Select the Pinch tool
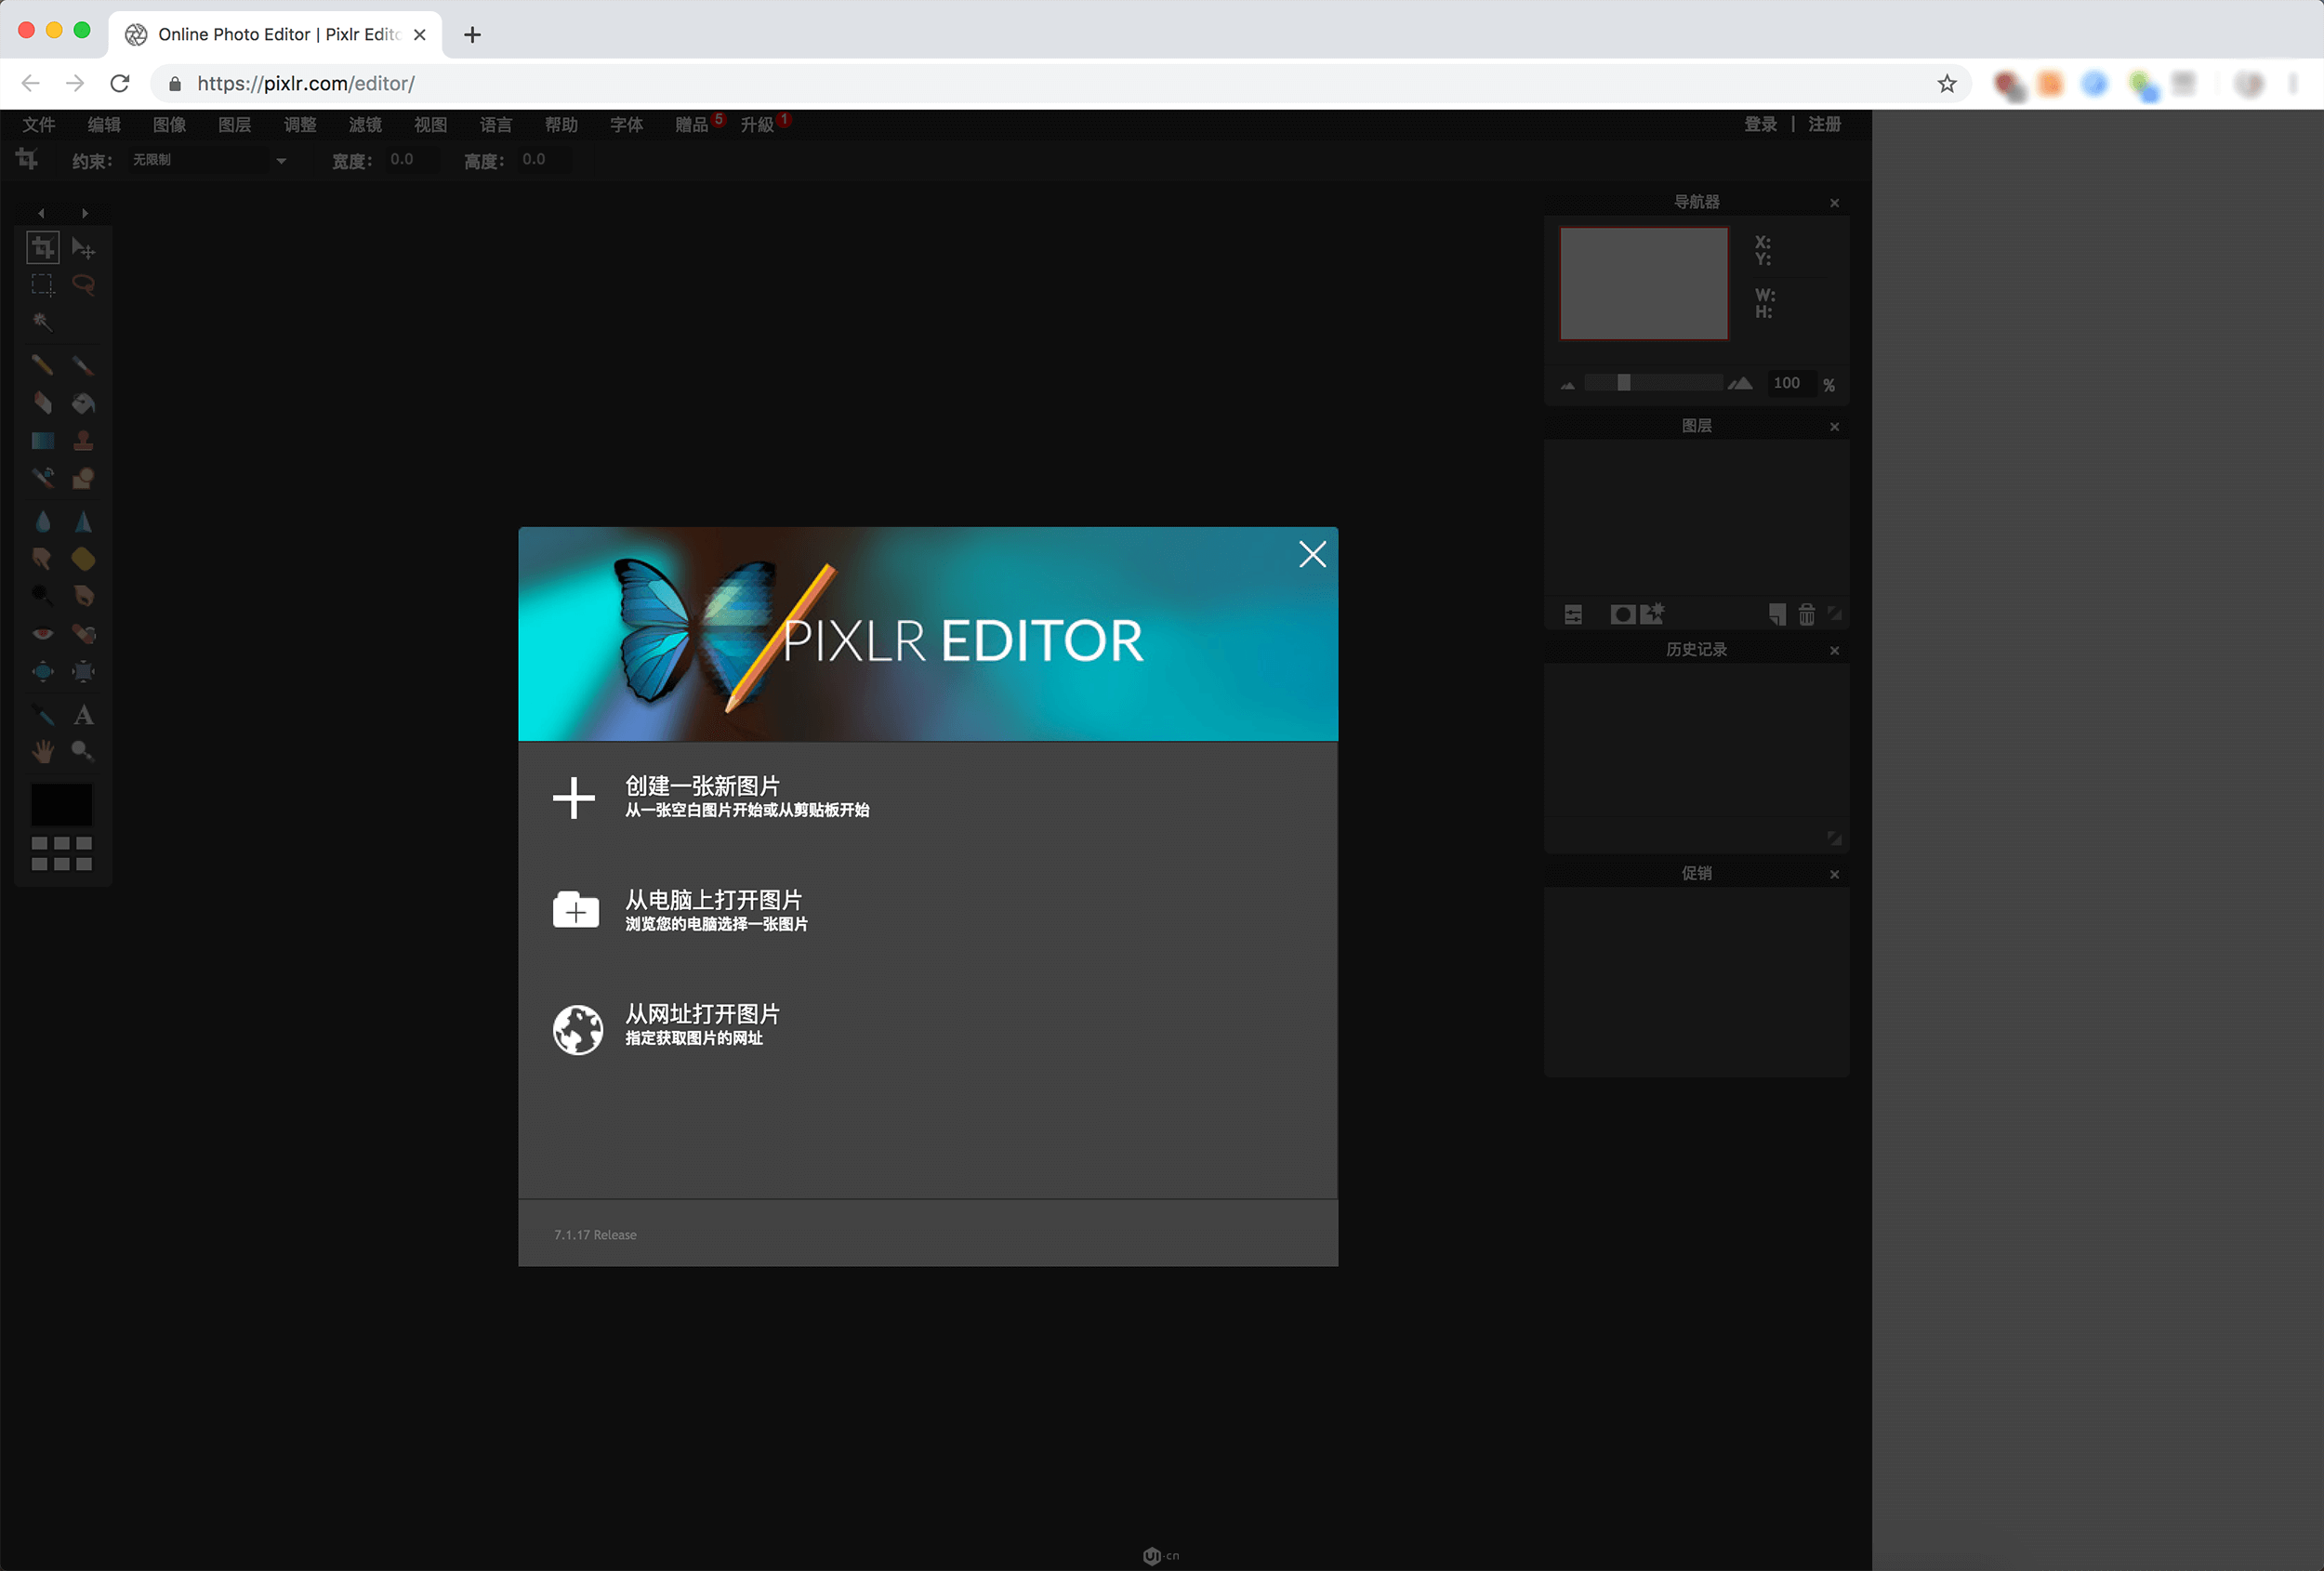This screenshot has width=2324, height=1571. point(84,671)
